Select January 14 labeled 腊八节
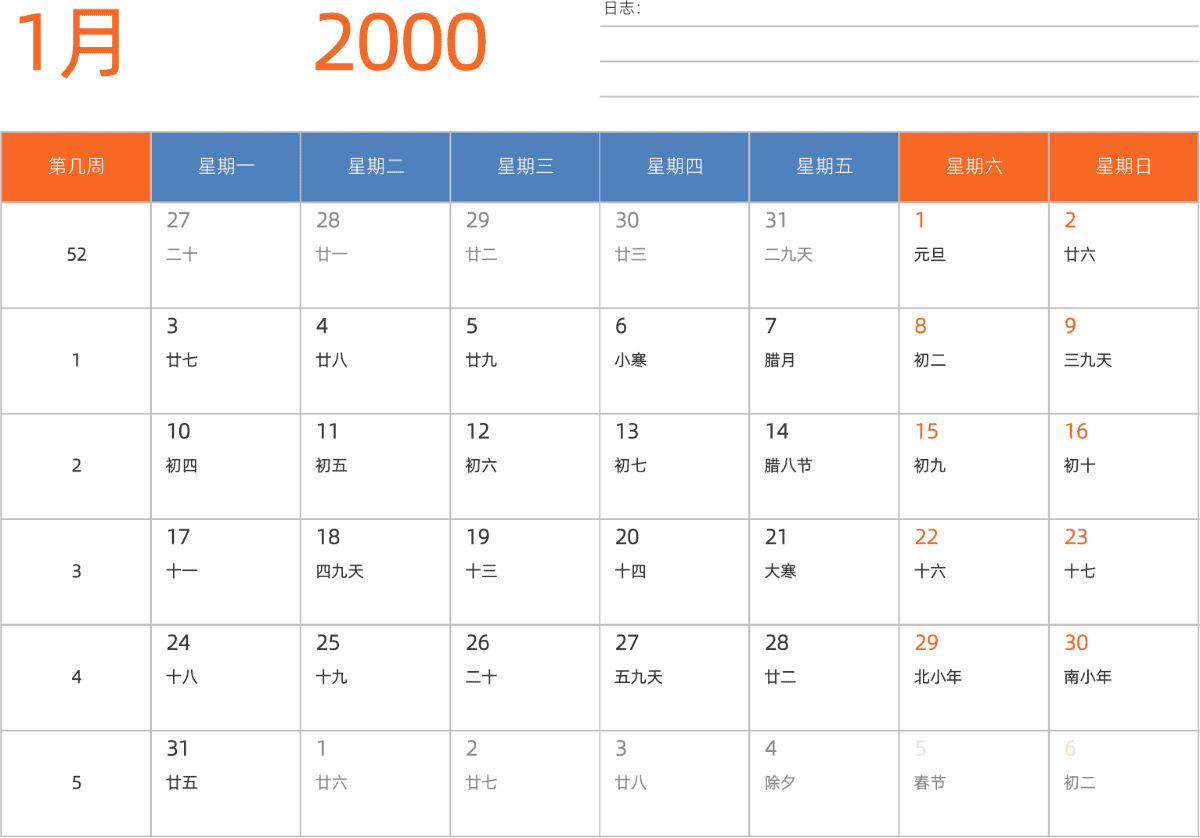1200x838 pixels. tap(824, 466)
